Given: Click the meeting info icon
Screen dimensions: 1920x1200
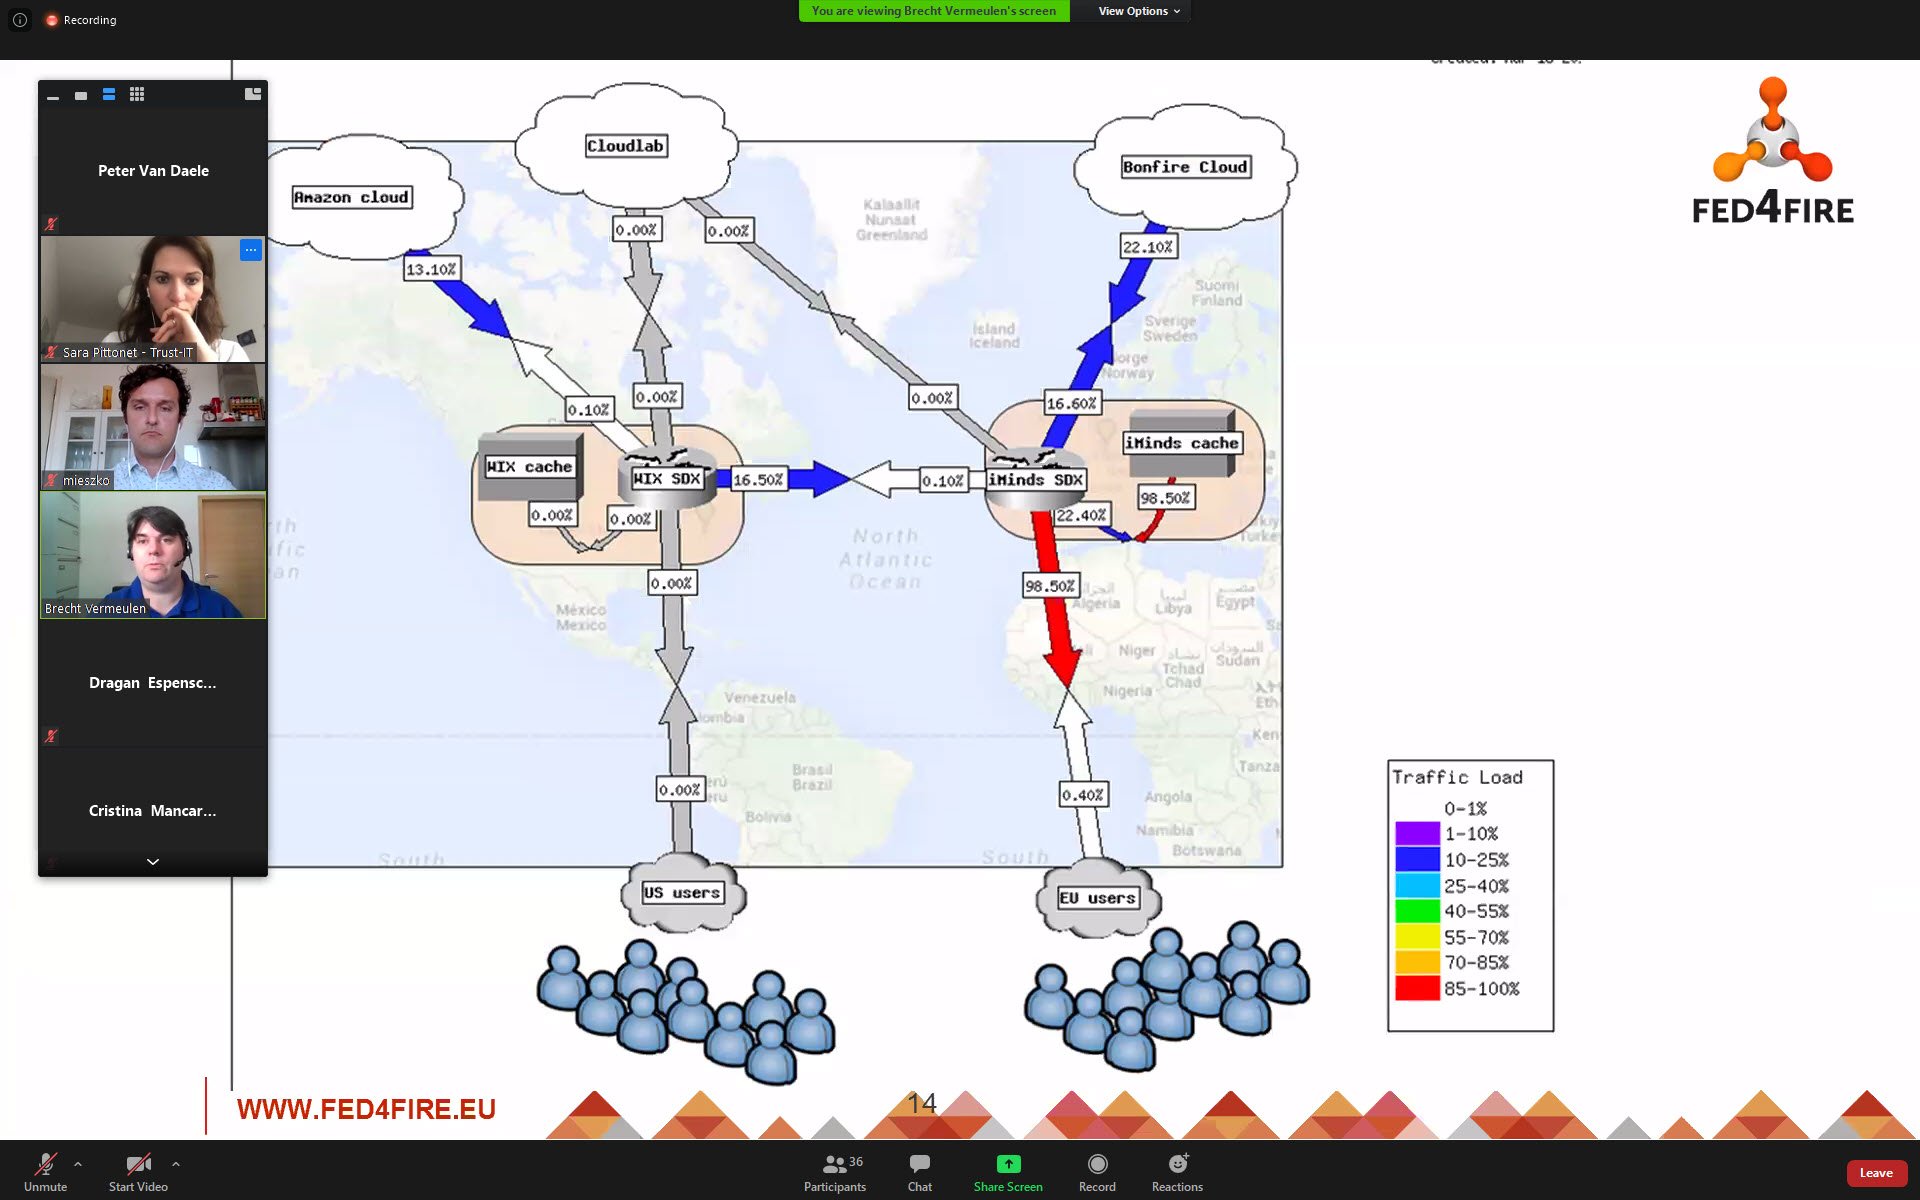Looking at the screenshot, I should coord(20,20).
